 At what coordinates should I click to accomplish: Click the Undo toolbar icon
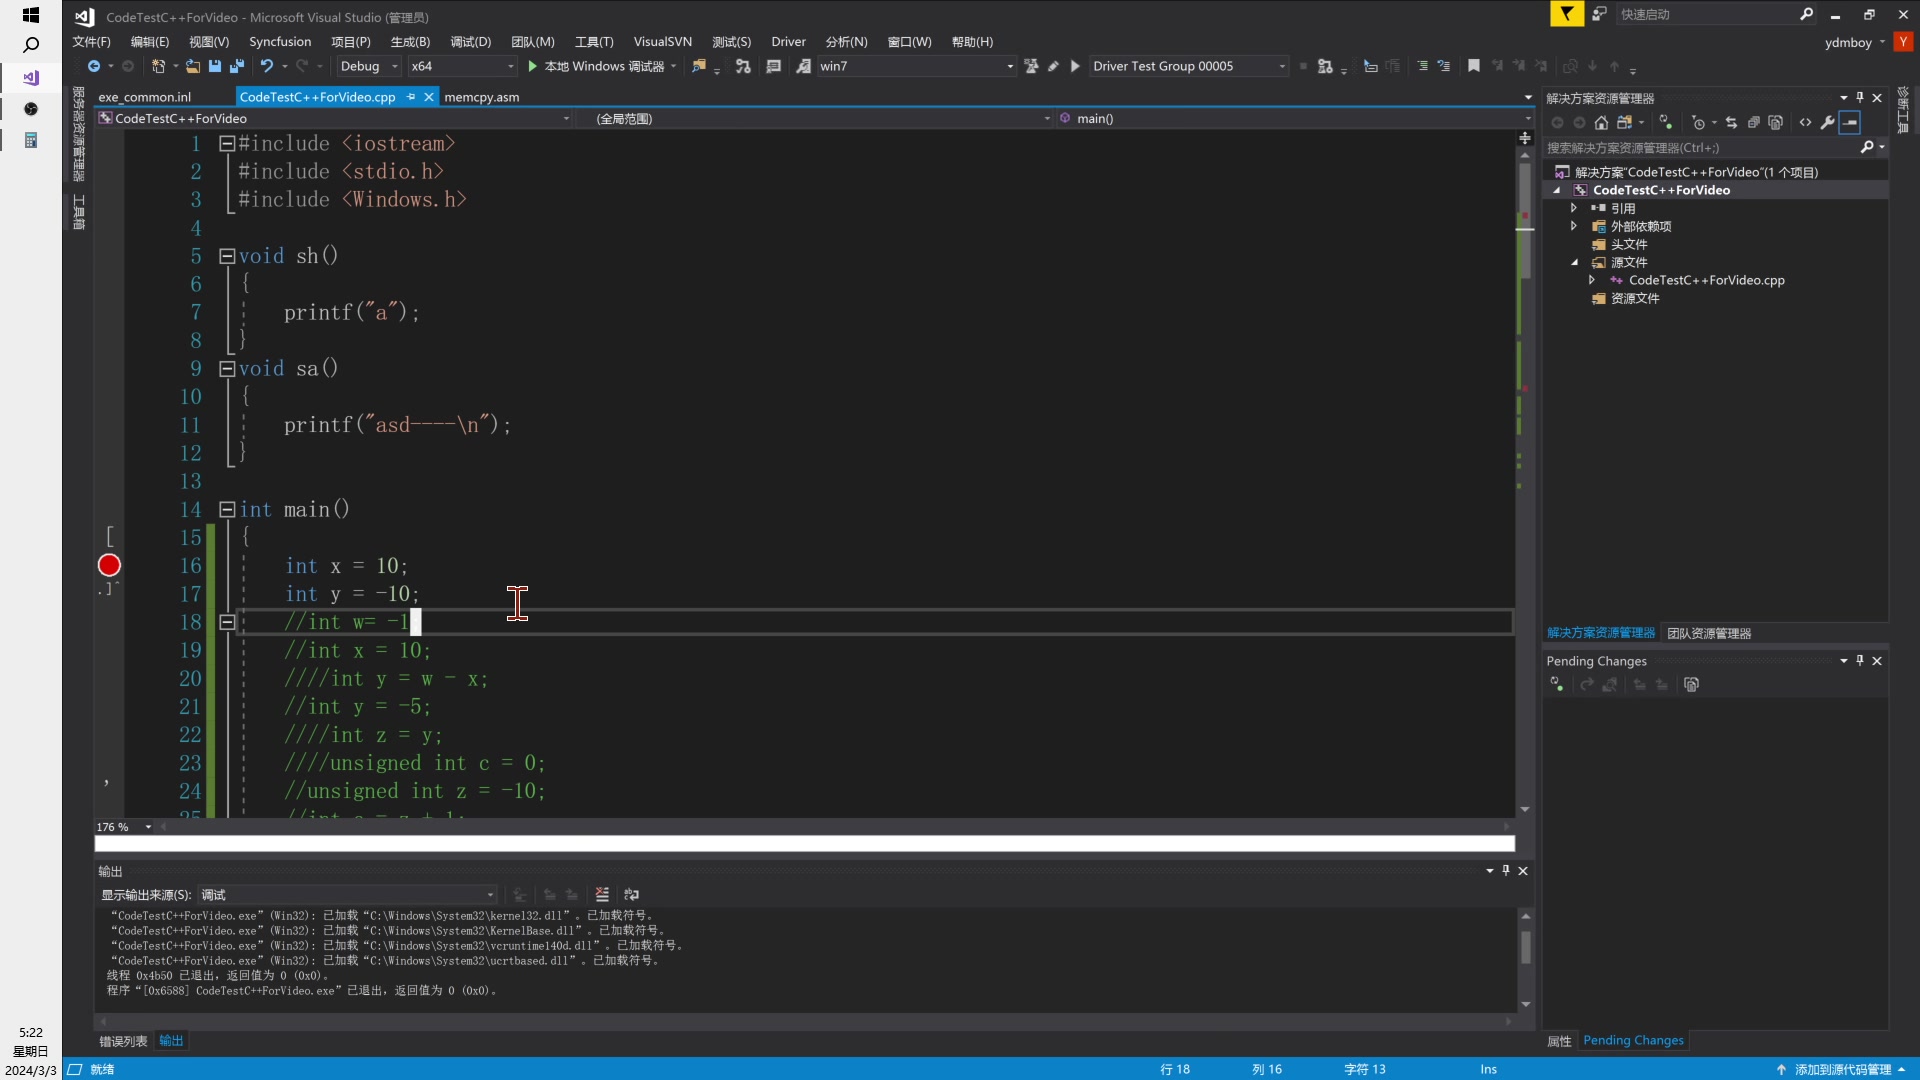coord(266,67)
